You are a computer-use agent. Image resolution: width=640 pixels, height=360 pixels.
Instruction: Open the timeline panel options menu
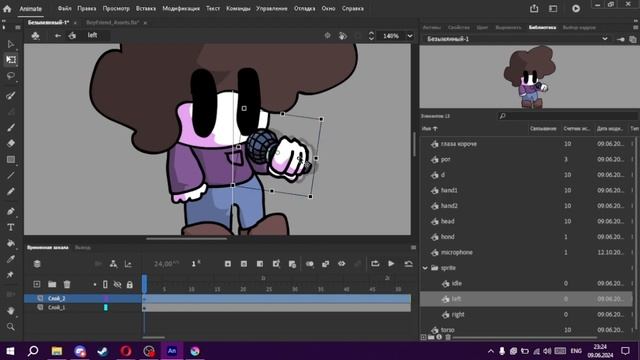click(x=413, y=247)
